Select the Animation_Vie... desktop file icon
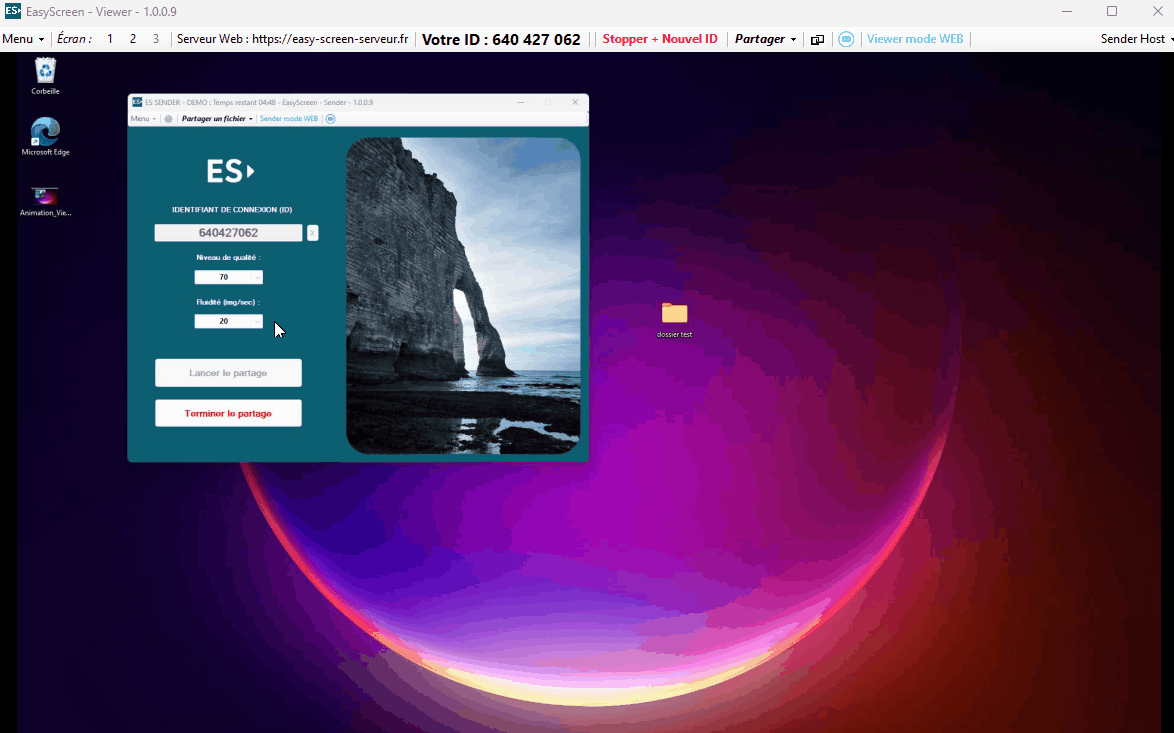 coord(45,196)
